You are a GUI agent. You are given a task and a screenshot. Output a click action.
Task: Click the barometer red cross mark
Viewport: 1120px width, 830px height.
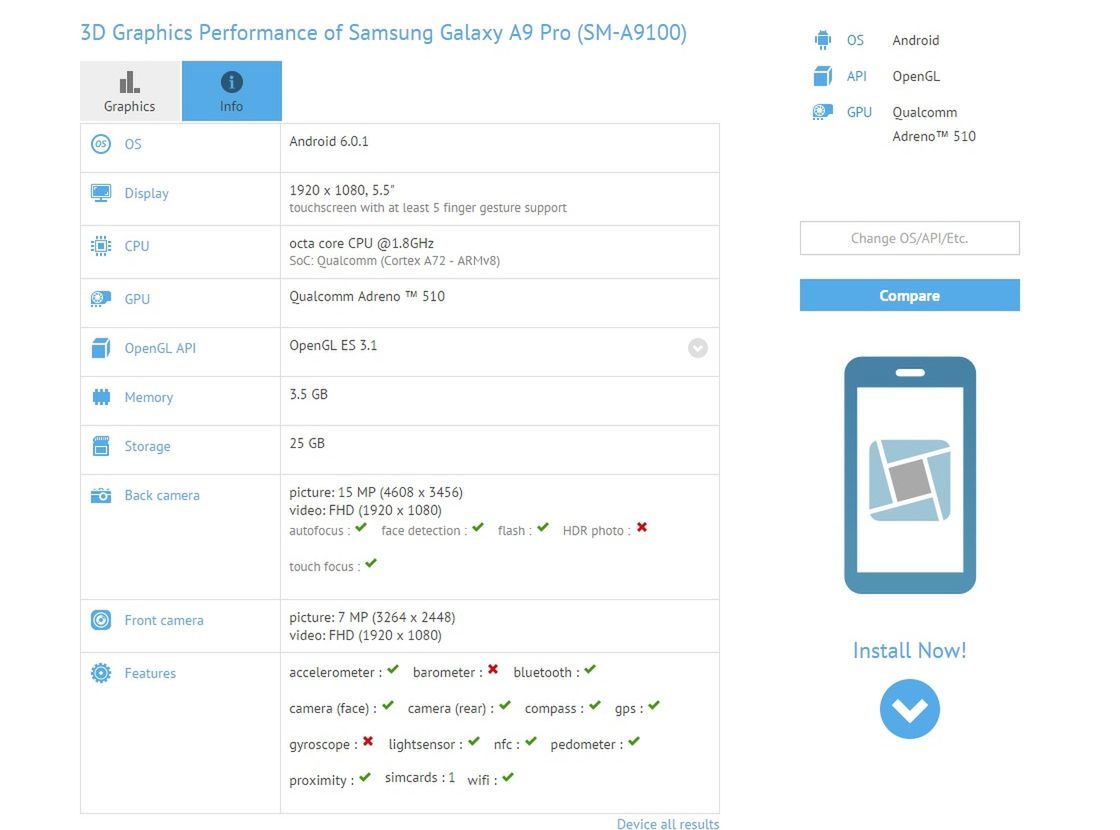pos(492,669)
